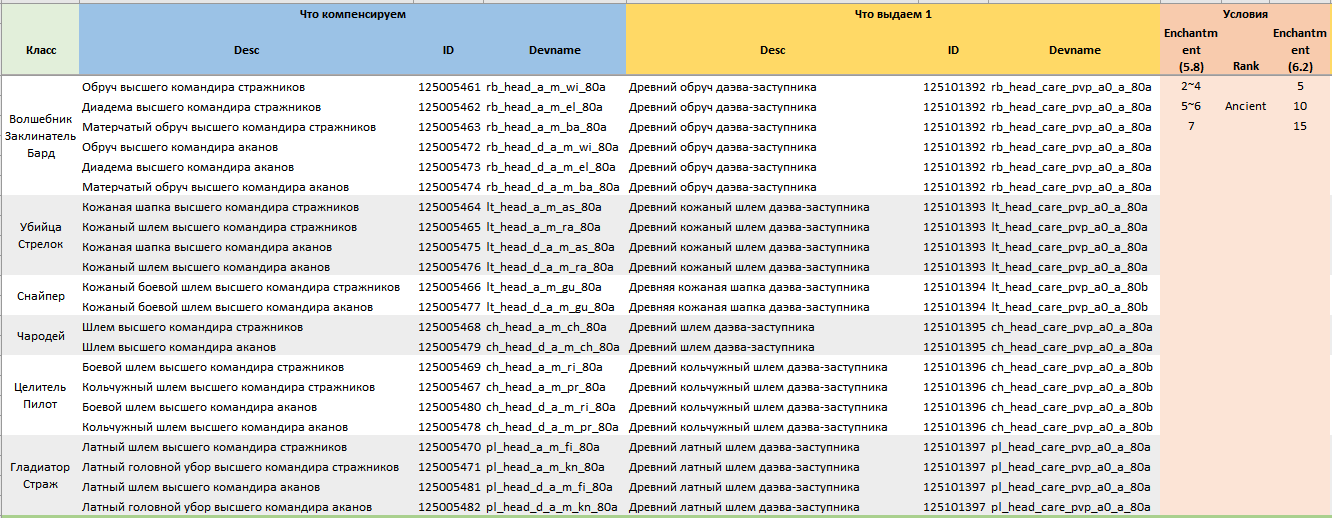The image size is (1332, 518).
Task: Select the 'Условия' header cell
Action: (x=1245, y=15)
